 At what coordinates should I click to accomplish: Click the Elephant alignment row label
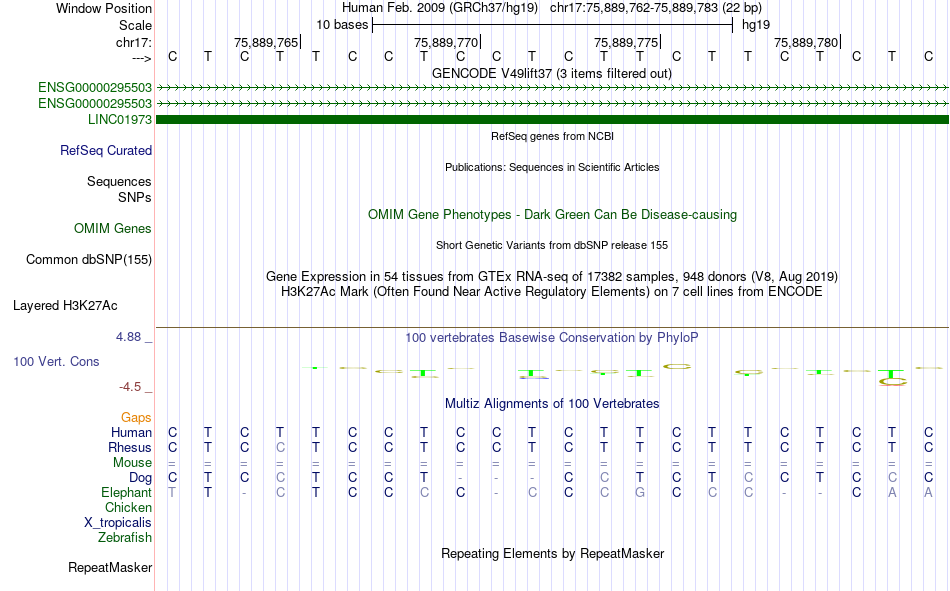126,493
